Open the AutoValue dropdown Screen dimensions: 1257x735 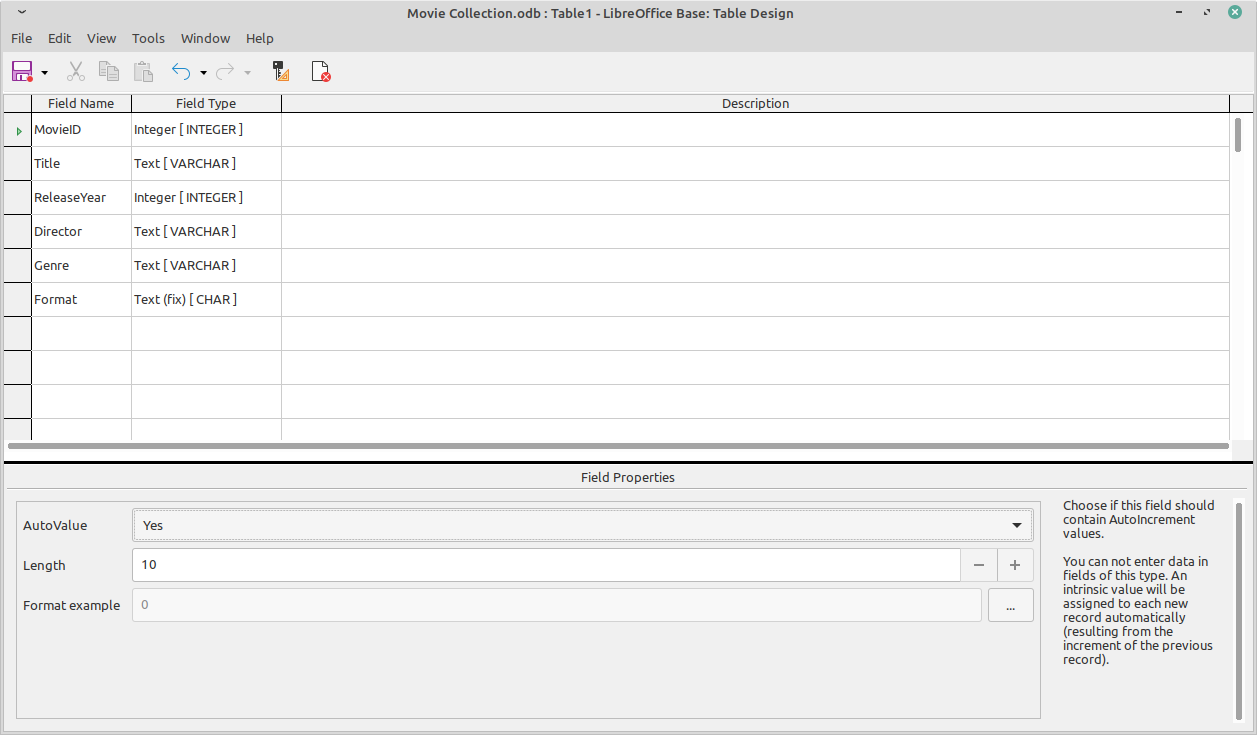coord(1016,524)
